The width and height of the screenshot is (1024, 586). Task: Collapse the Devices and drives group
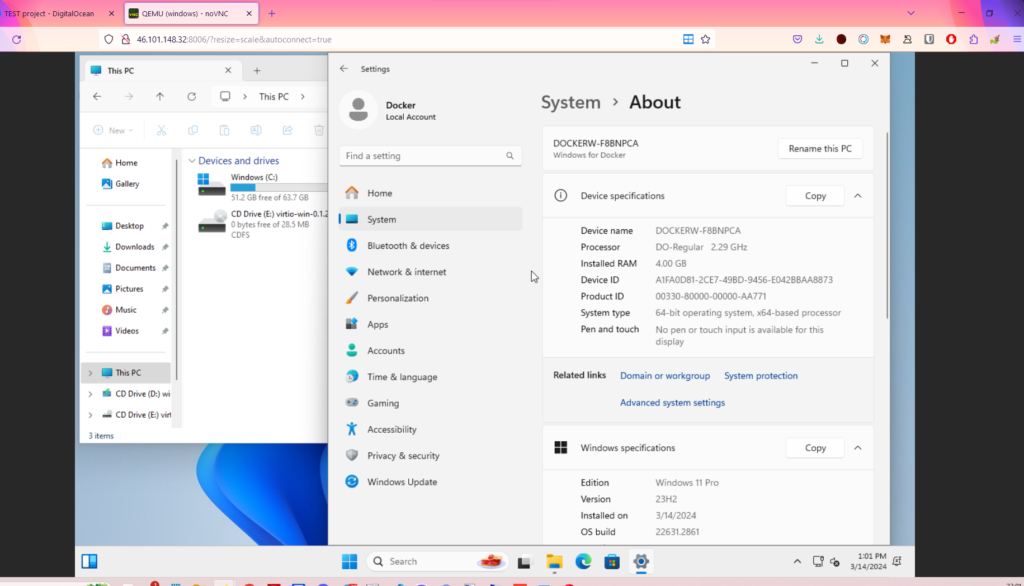192,161
